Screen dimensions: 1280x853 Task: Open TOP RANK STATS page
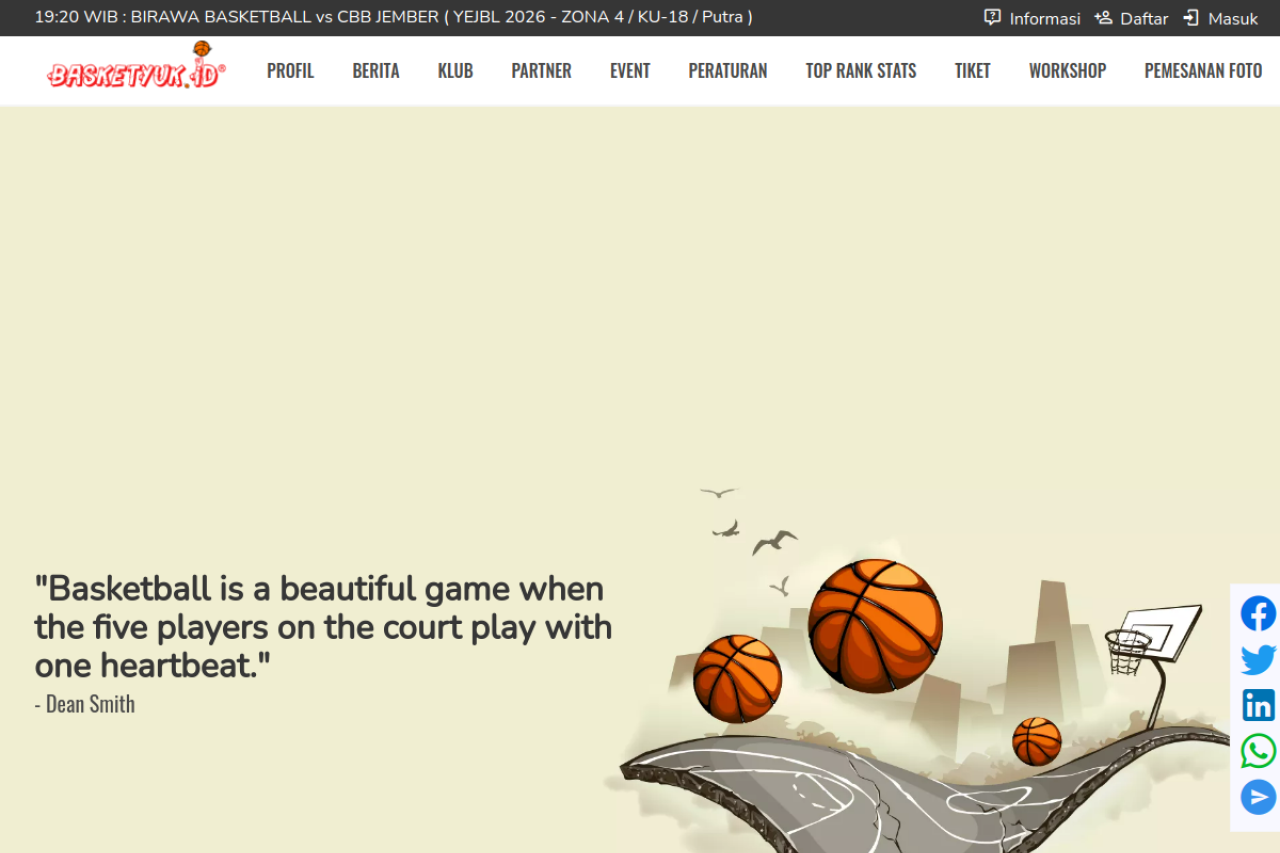pos(861,71)
